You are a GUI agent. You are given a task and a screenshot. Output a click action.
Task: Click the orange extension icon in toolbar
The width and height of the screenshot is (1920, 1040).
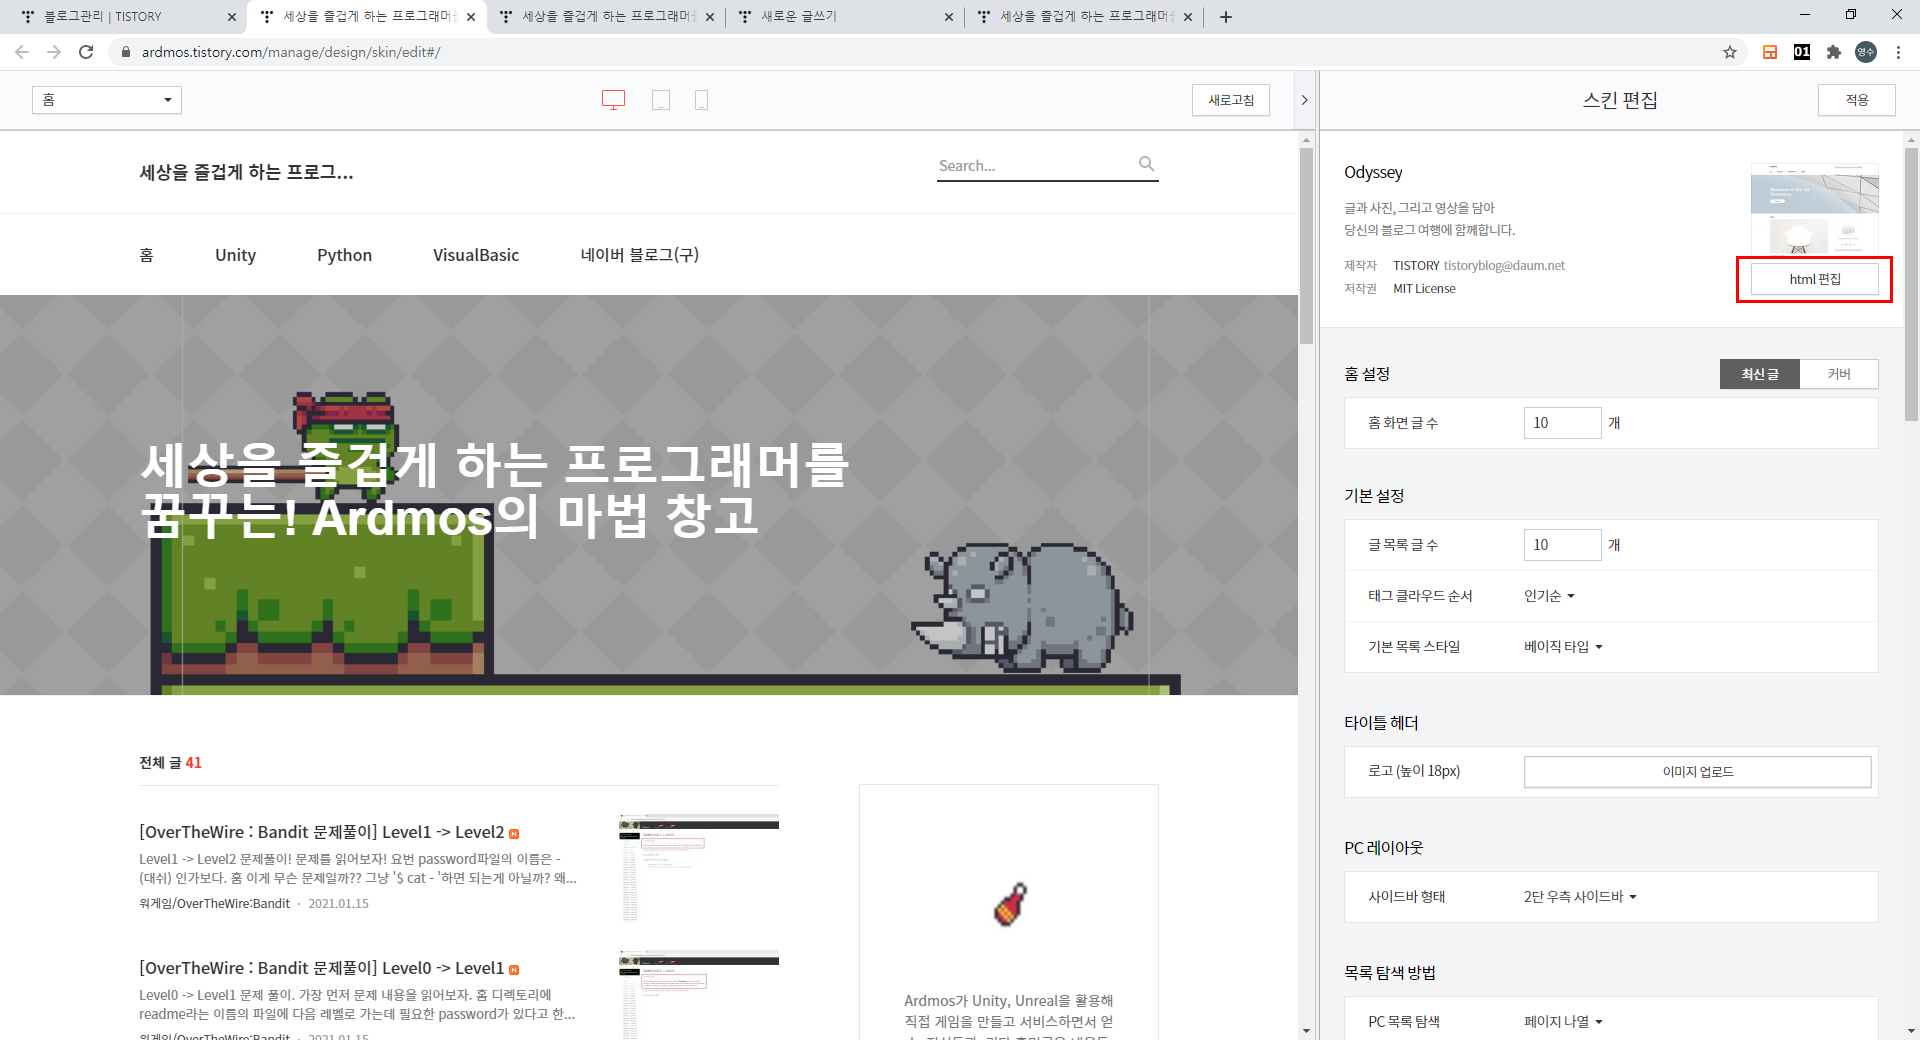pos(1770,52)
